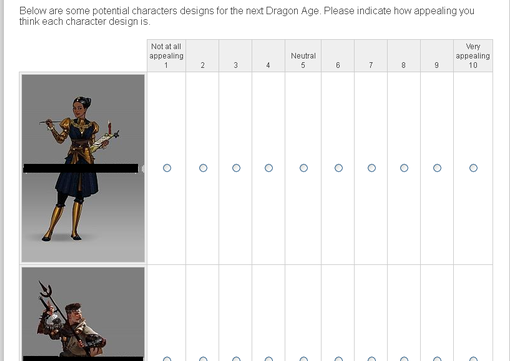This screenshot has height=361, width=510.
Task: Choose rating 3 for the first character design
Action: point(236,168)
